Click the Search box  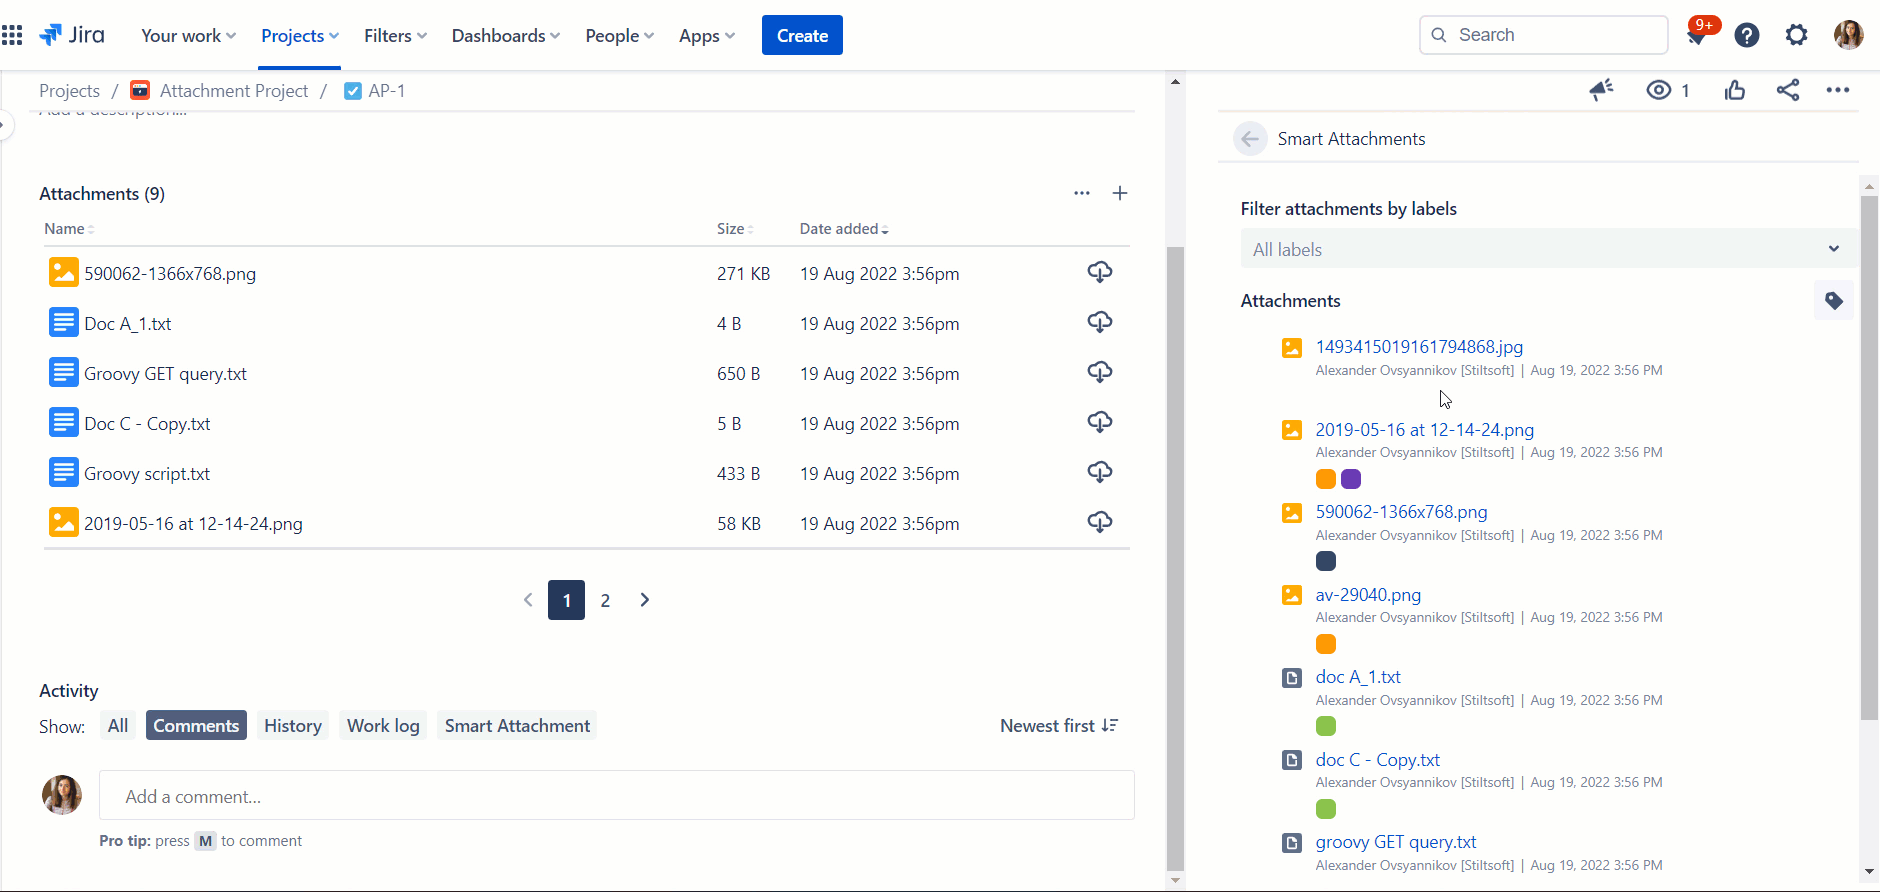tap(1544, 35)
